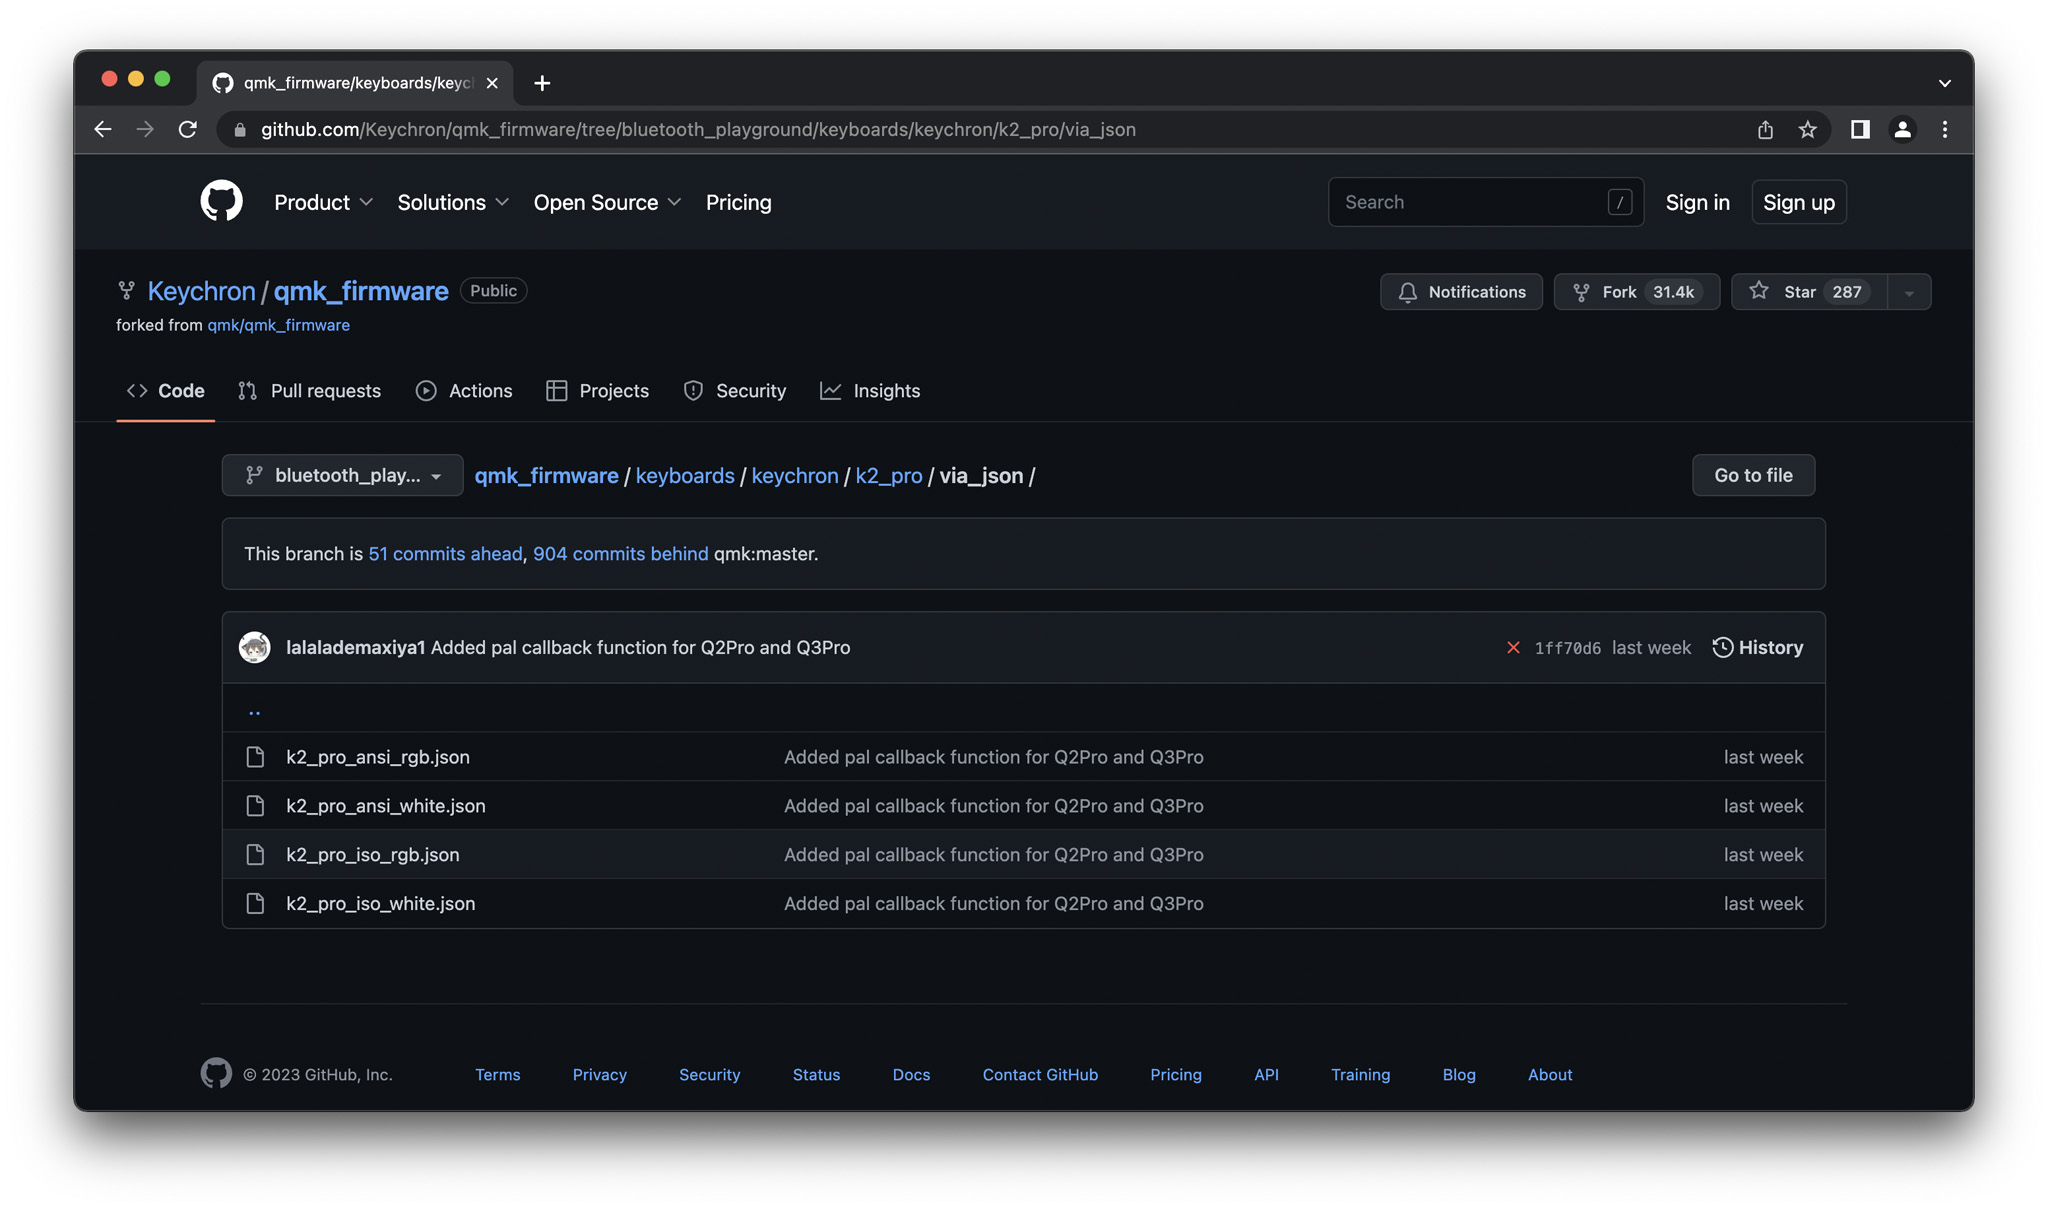Switch to Pull requests tab
This screenshot has height=1209, width=2048.
click(x=309, y=391)
